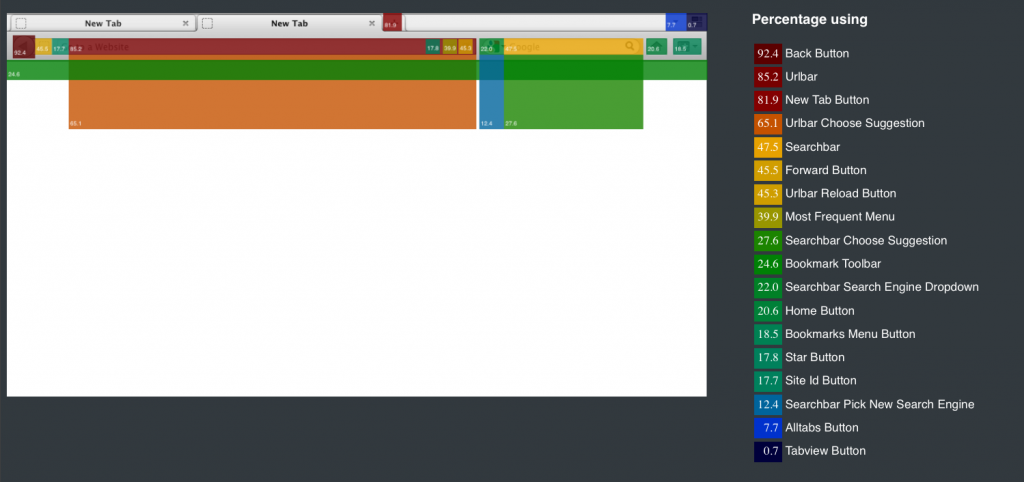Click the 'Searchbar Search Engine Dropdown' legend label
1024x482 pixels.
click(882, 287)
